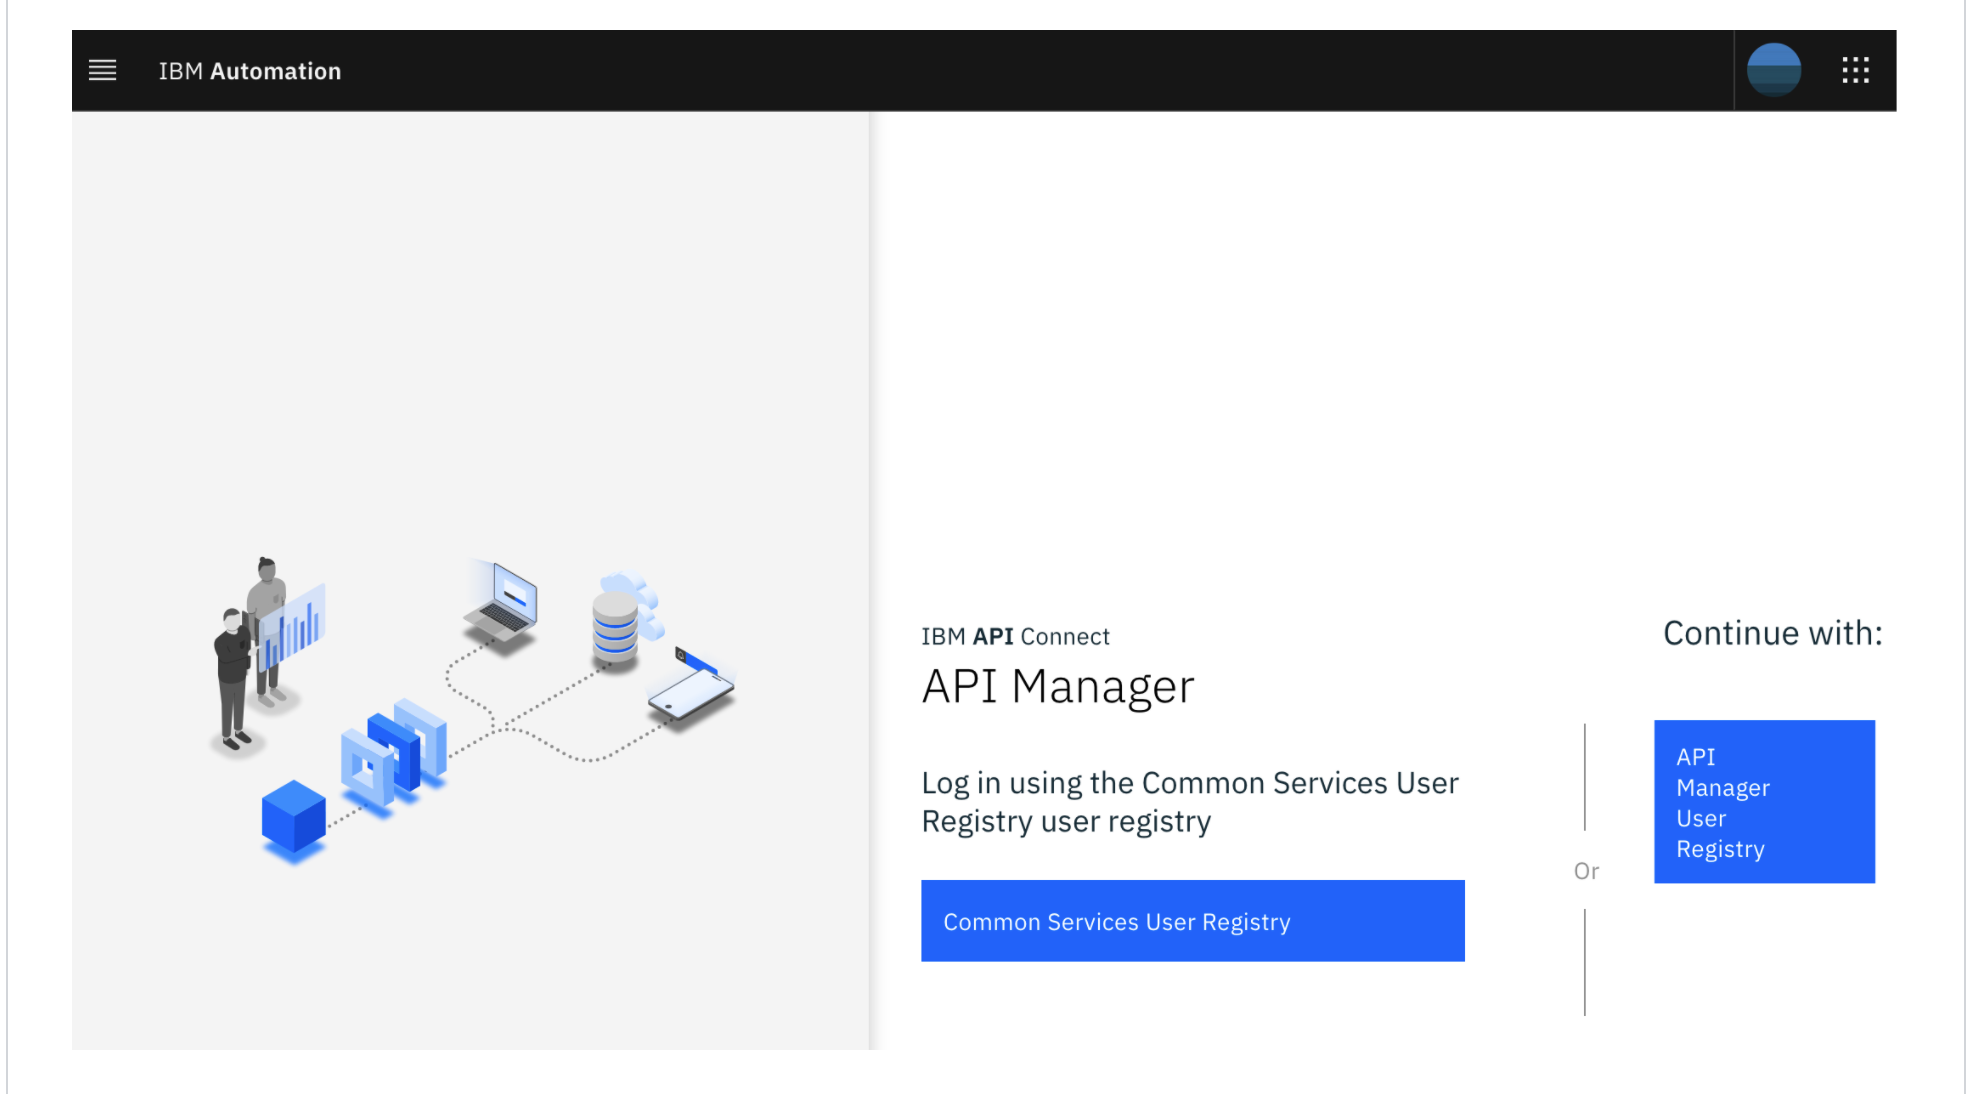The width and height of the screenshot is (1972, 1094).
Task: Click the login instruction text about user registry
Action: point(1189,801)
